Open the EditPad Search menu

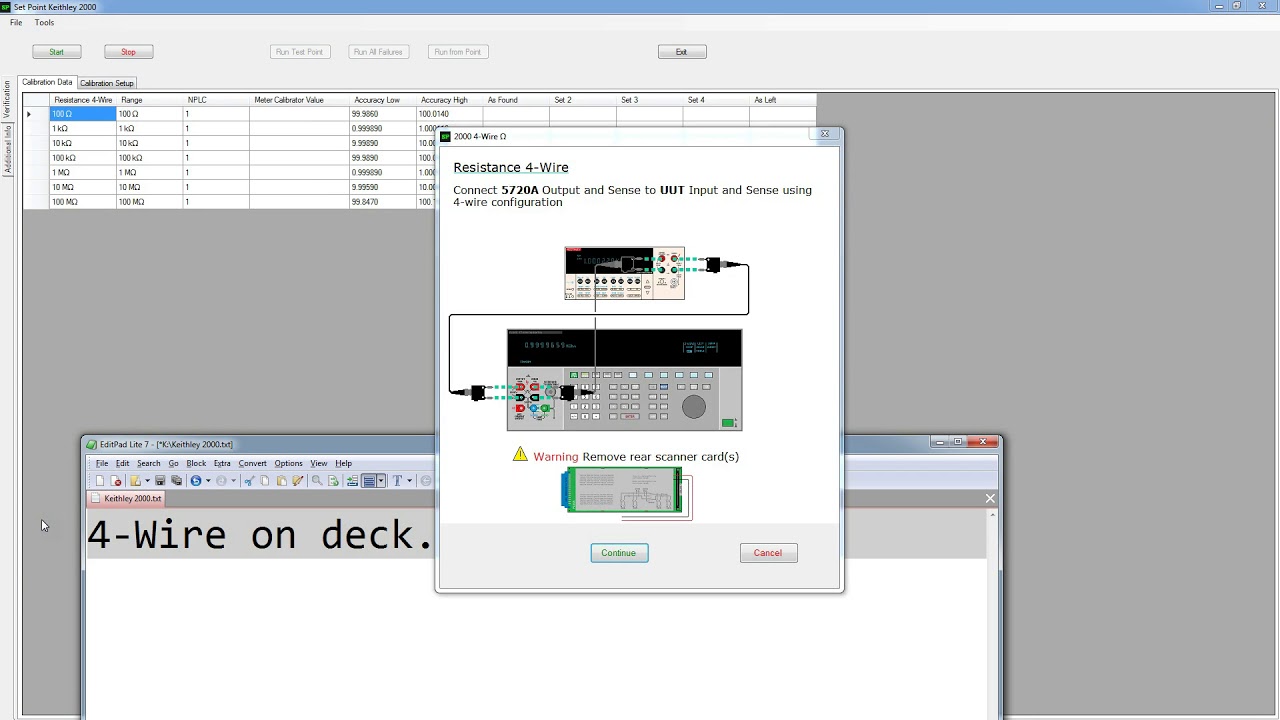coord(149,464)
